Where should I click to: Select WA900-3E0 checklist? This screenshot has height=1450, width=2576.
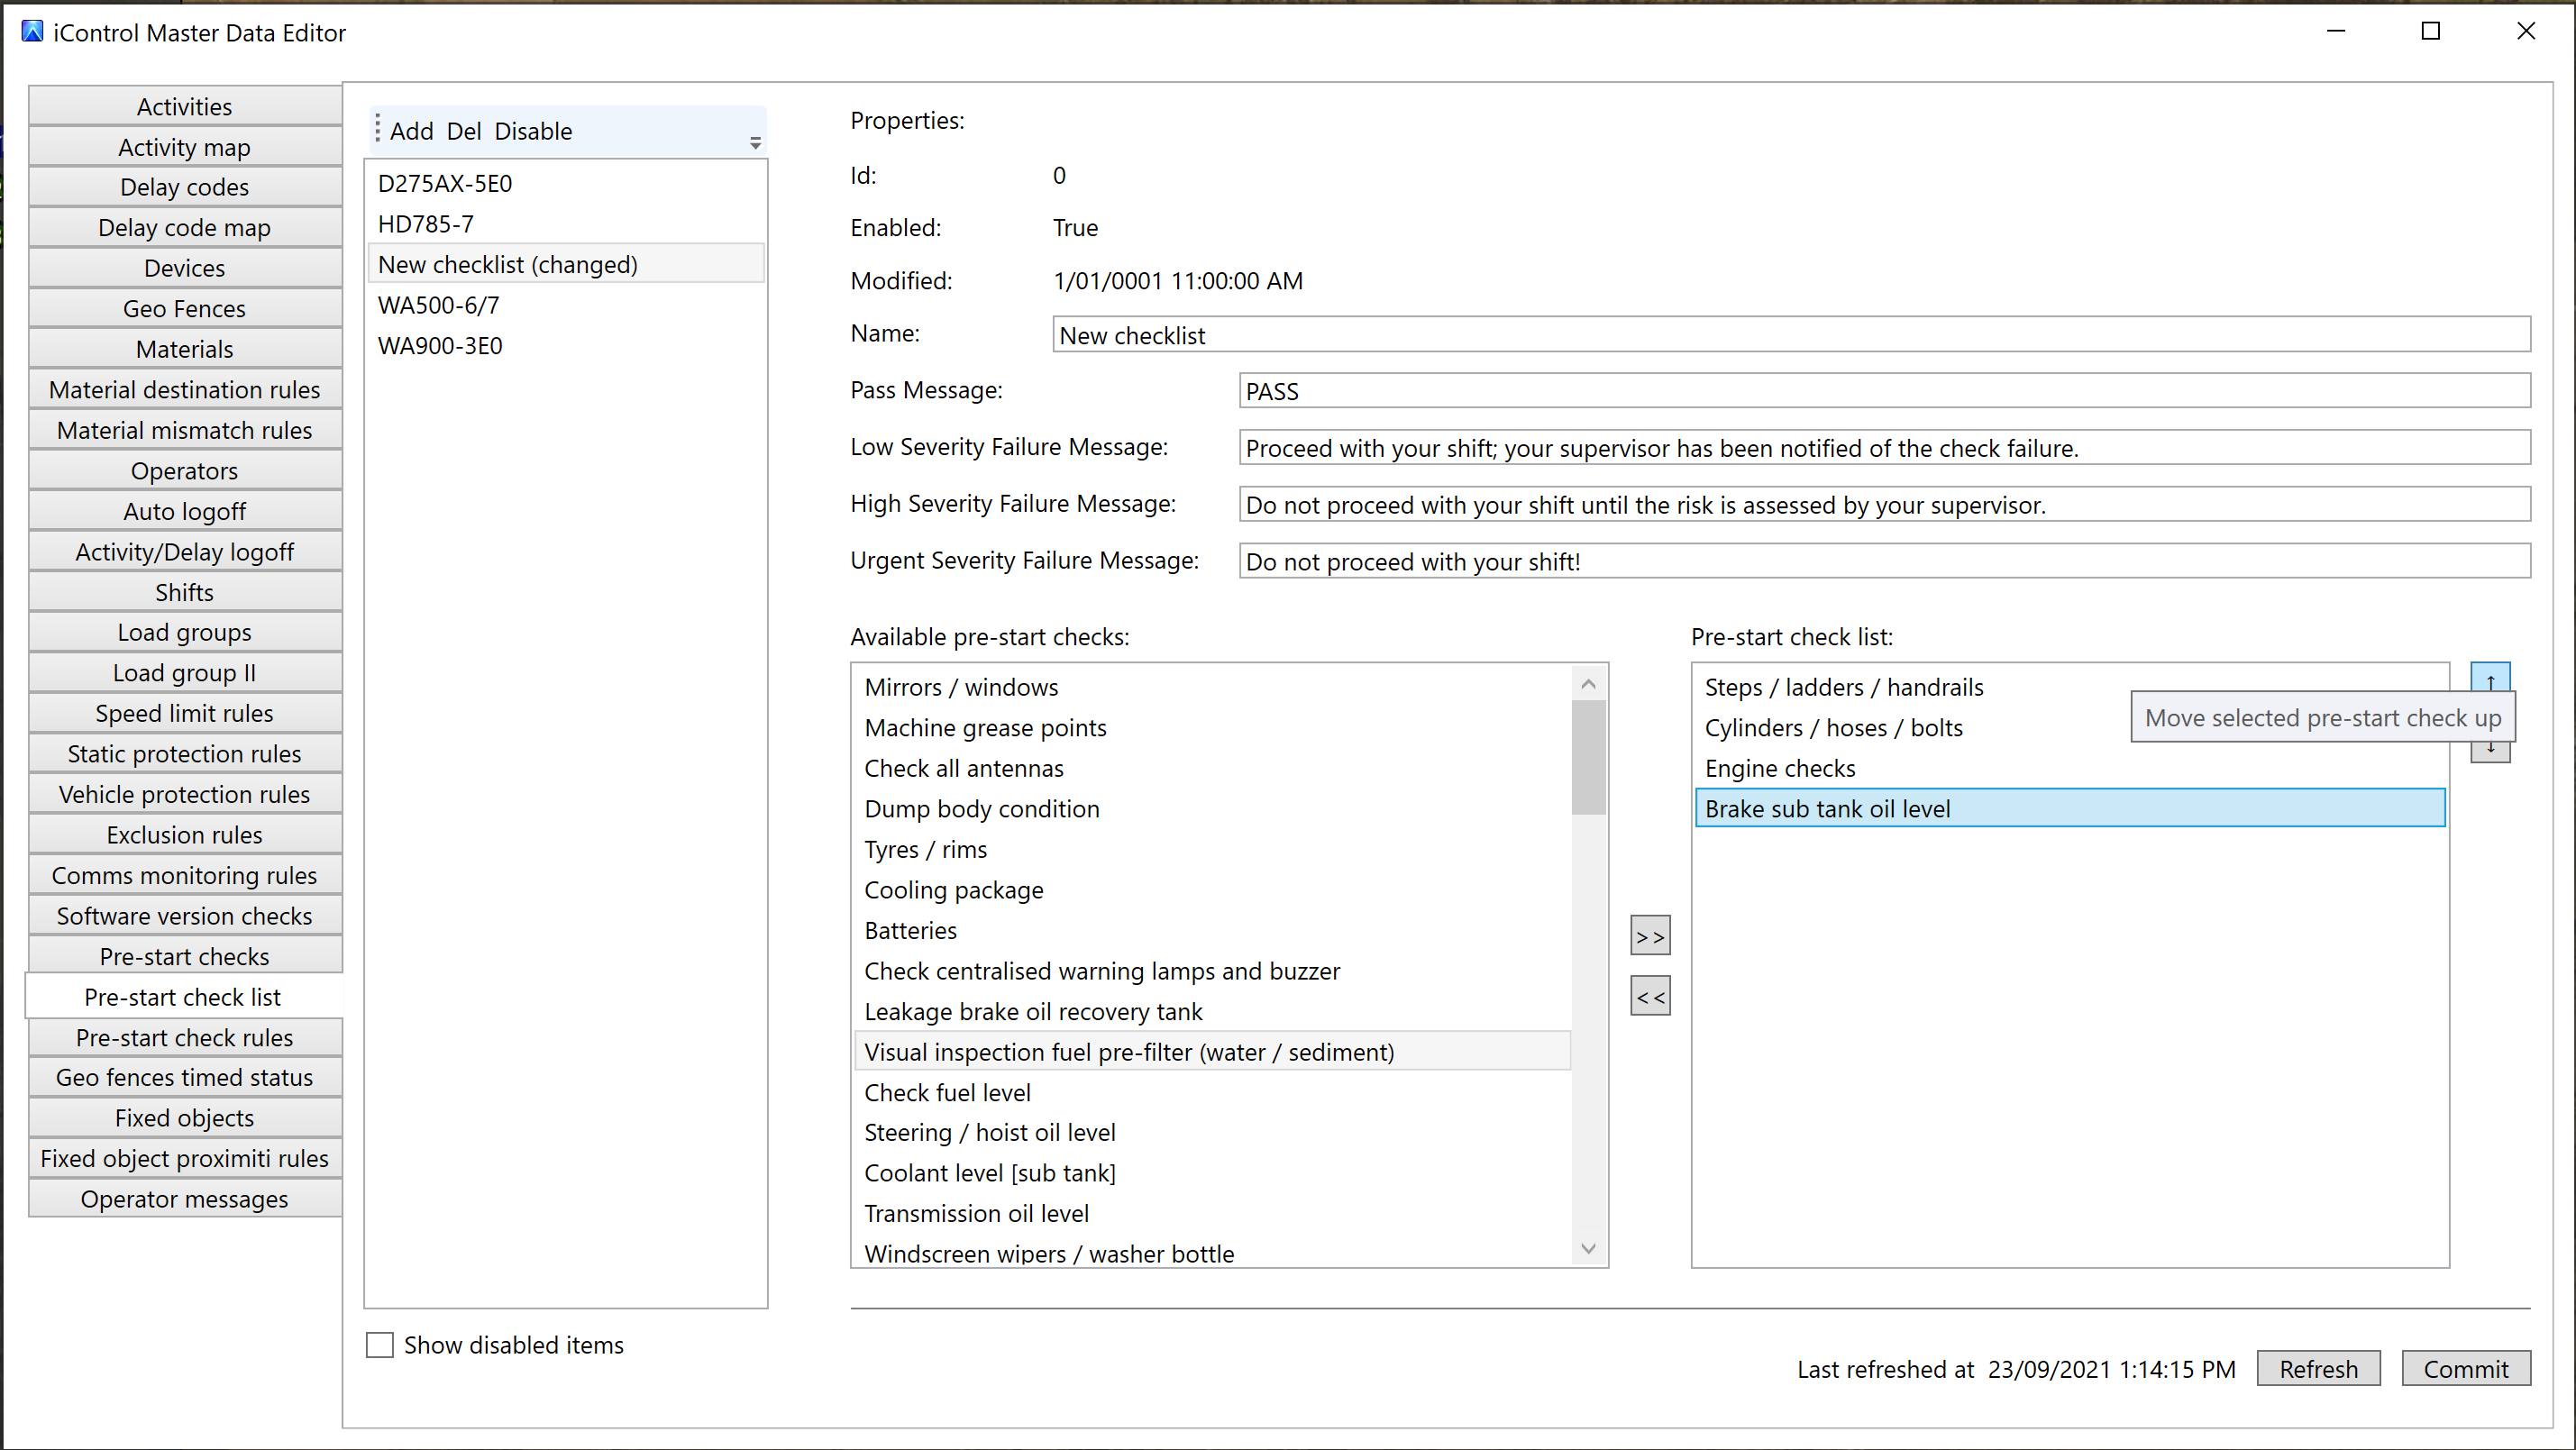coord(566,346)
